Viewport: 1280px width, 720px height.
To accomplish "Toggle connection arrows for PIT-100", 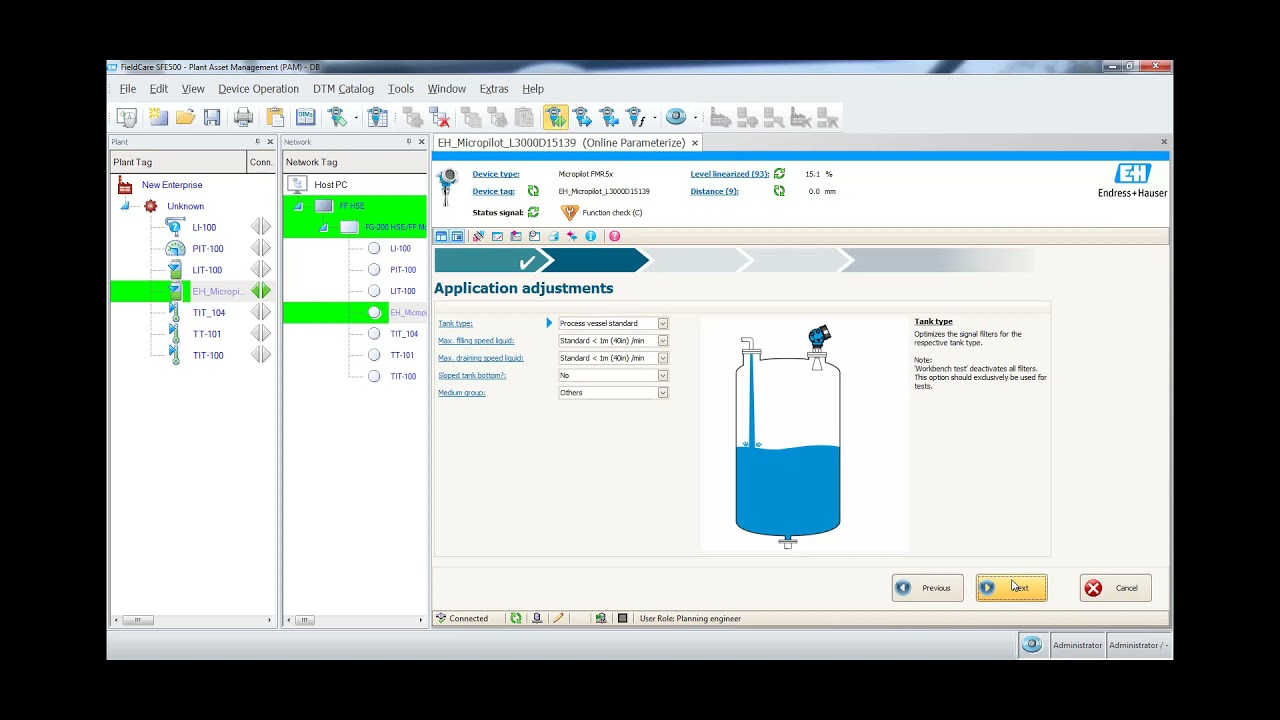I will tap(261, 248).
